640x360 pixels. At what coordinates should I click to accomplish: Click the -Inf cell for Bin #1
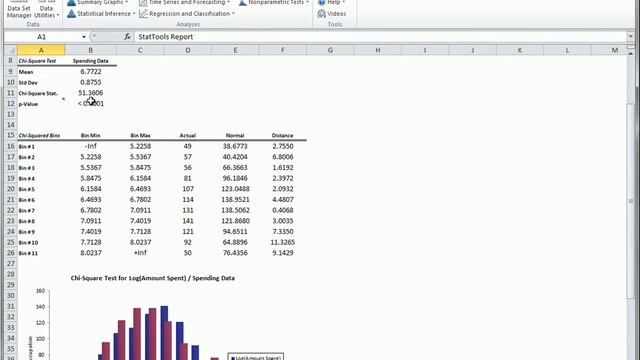pyautogui.click(x=91, y=146)
